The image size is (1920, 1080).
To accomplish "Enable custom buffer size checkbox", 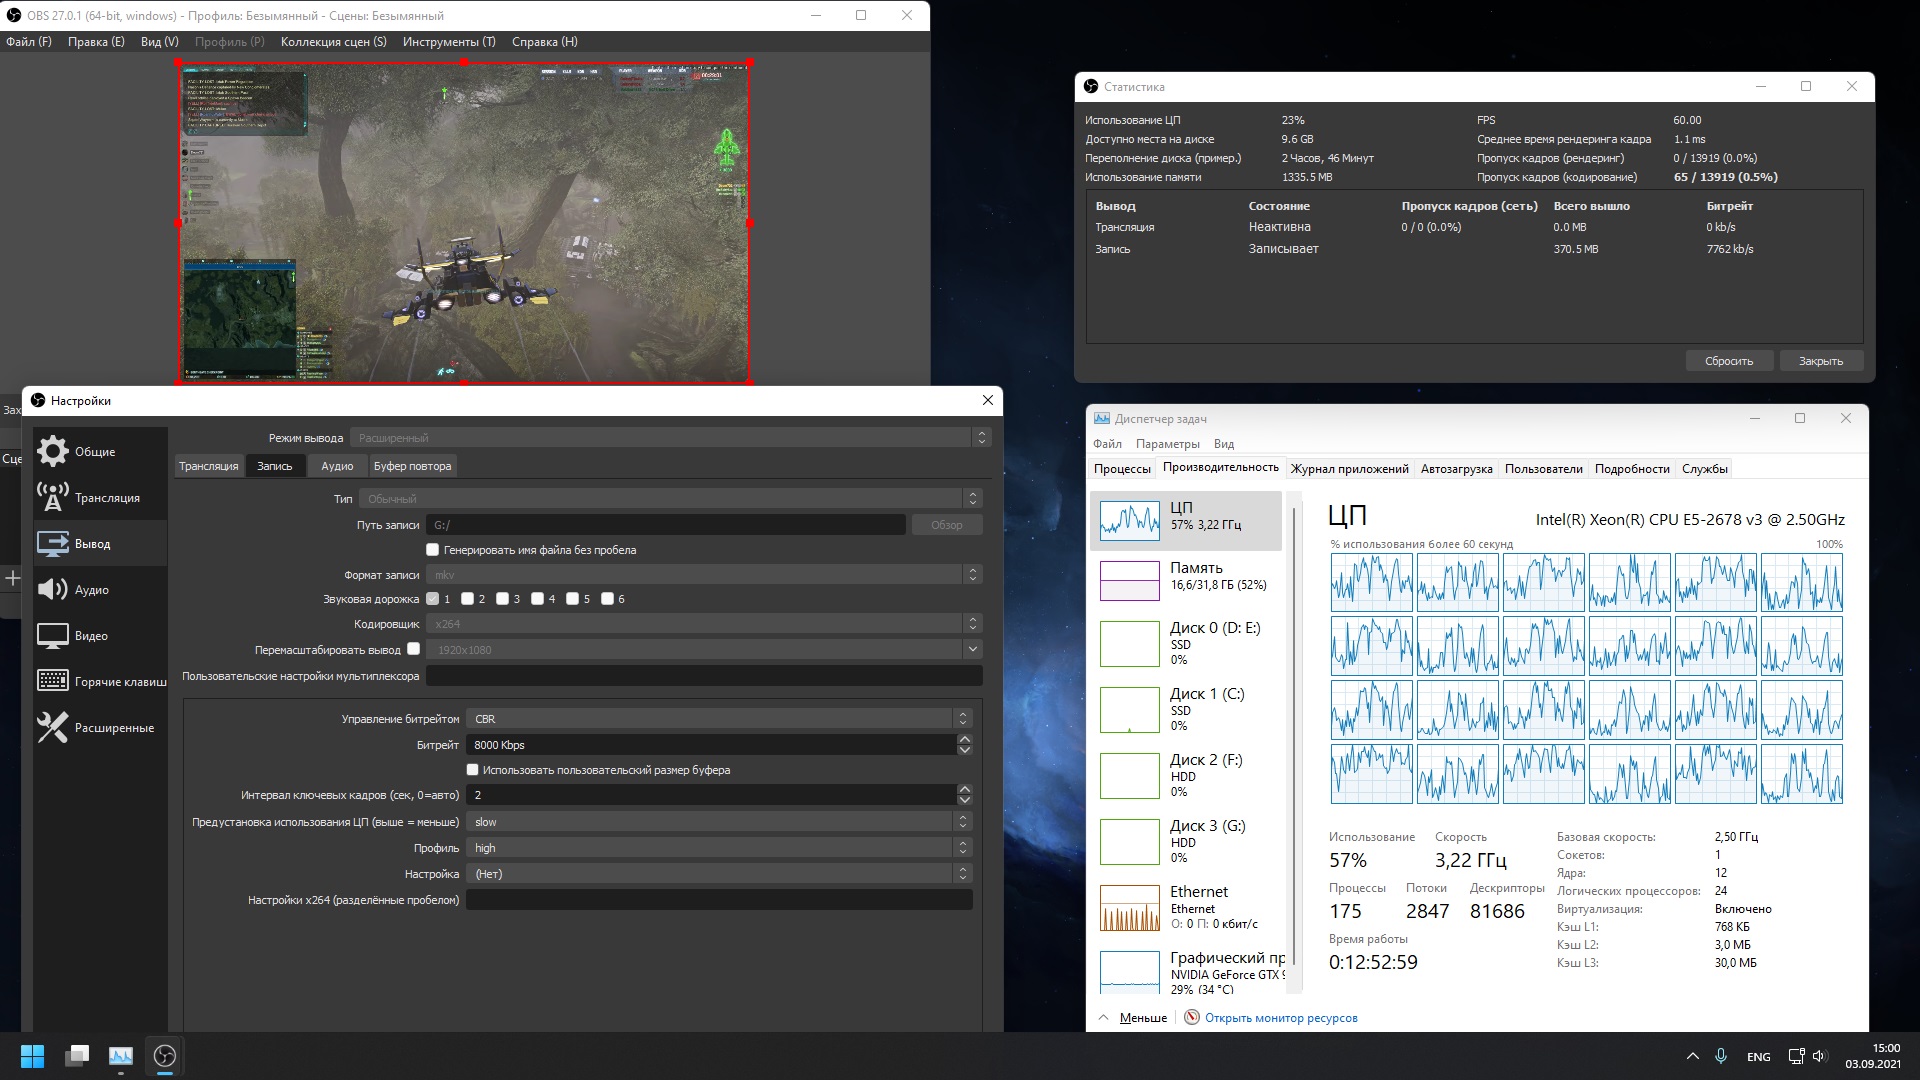I will [x=472, y=770].
